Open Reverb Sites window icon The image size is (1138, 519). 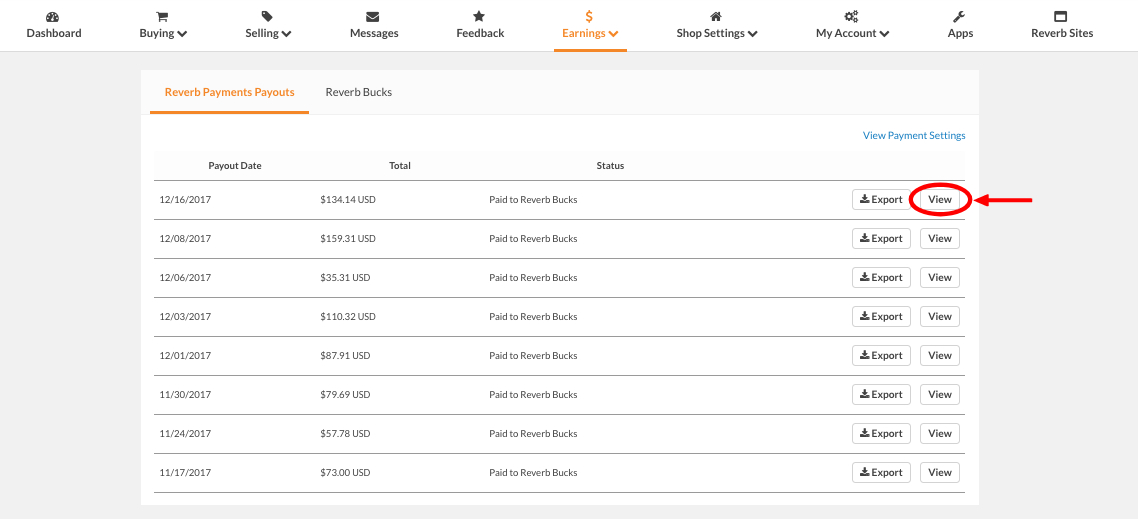pos(1061,17)
